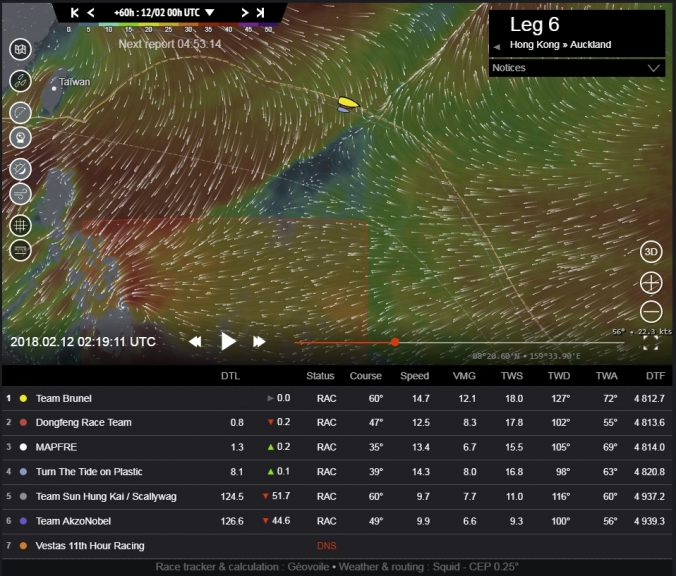The height and width of the screenshot is (576, 676).
Task: Zoom in on the map
Action: click(651, 283)
